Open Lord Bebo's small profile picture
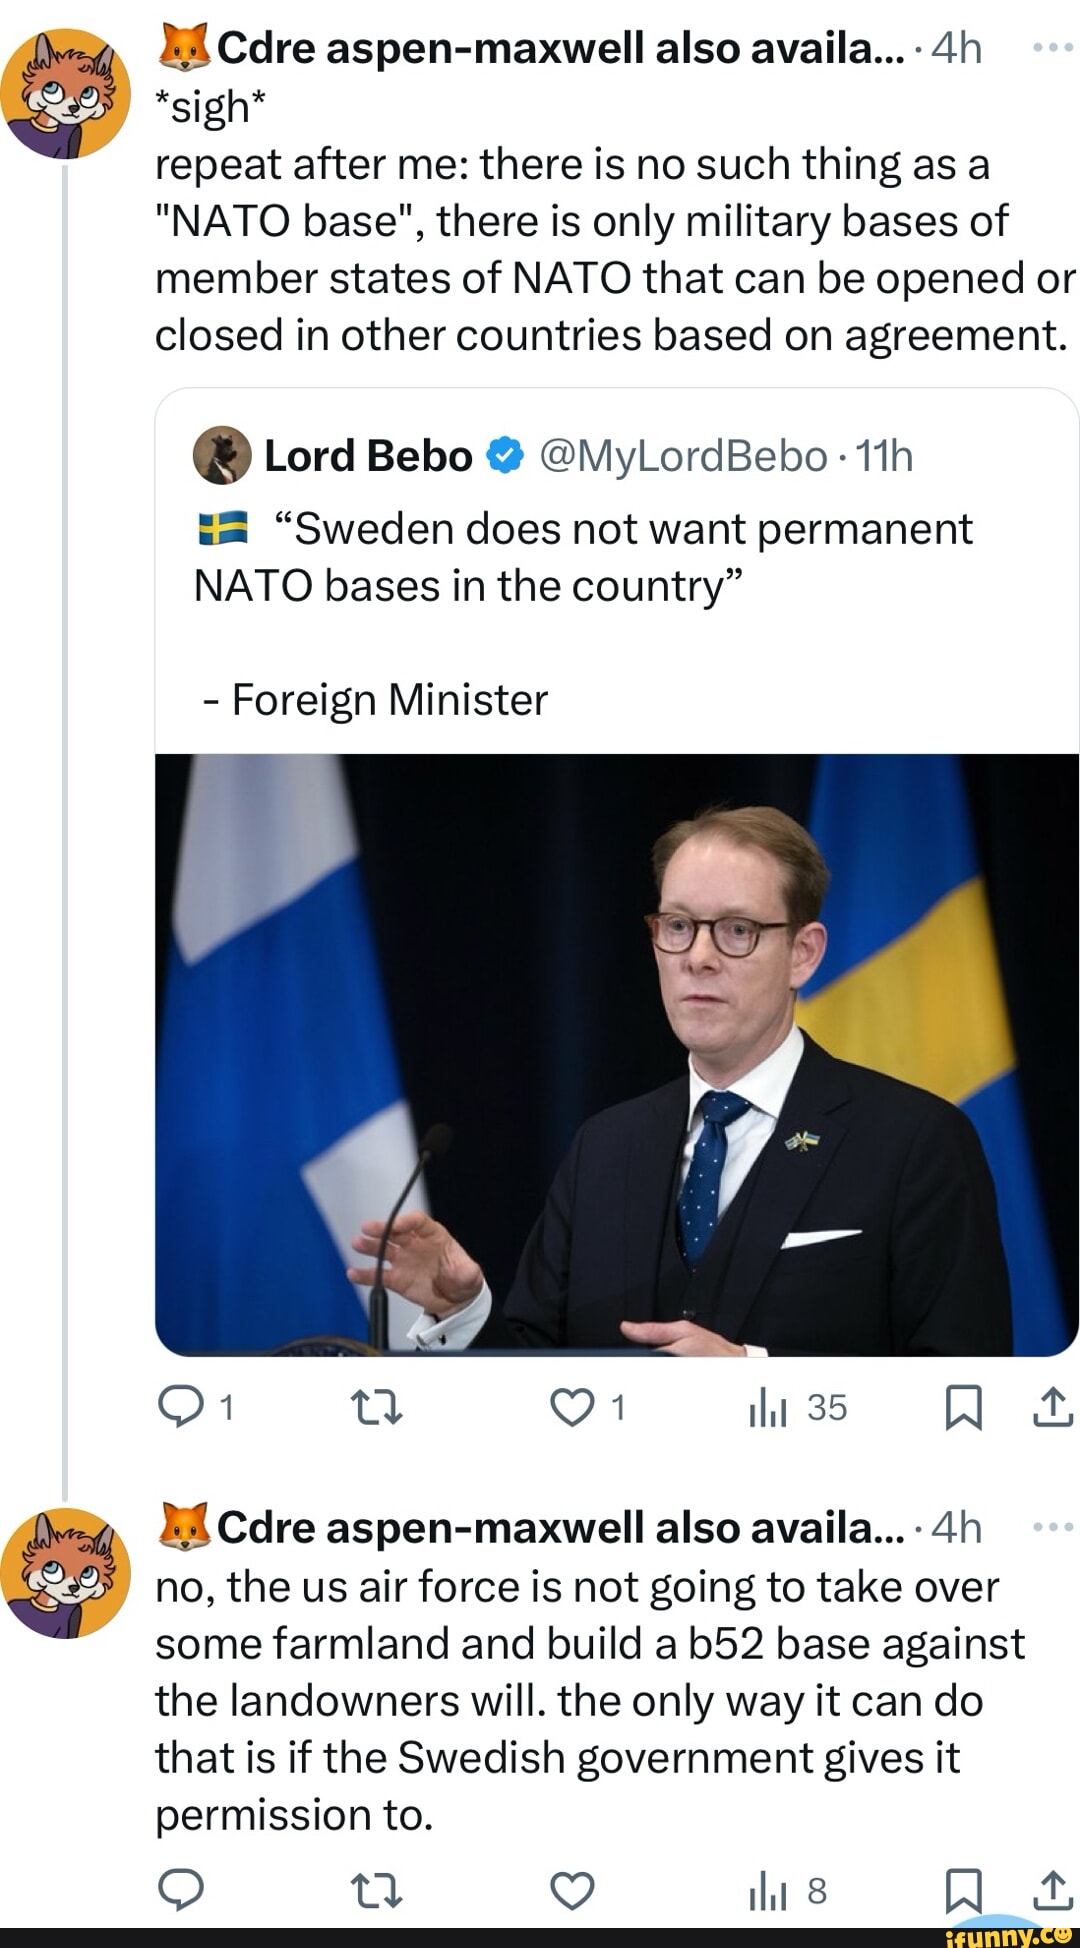 222,456
